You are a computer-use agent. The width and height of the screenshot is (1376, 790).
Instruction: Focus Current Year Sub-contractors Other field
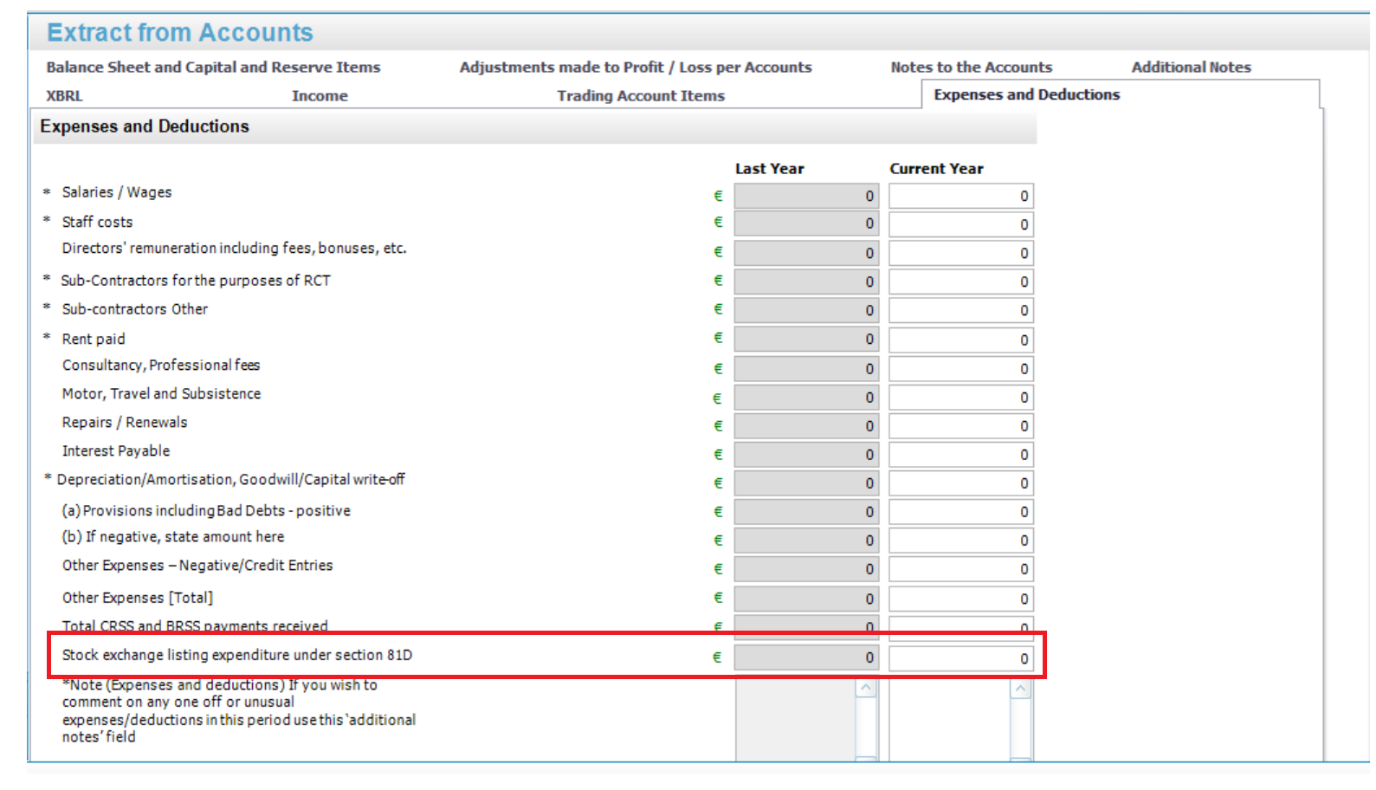coord(961,311)
